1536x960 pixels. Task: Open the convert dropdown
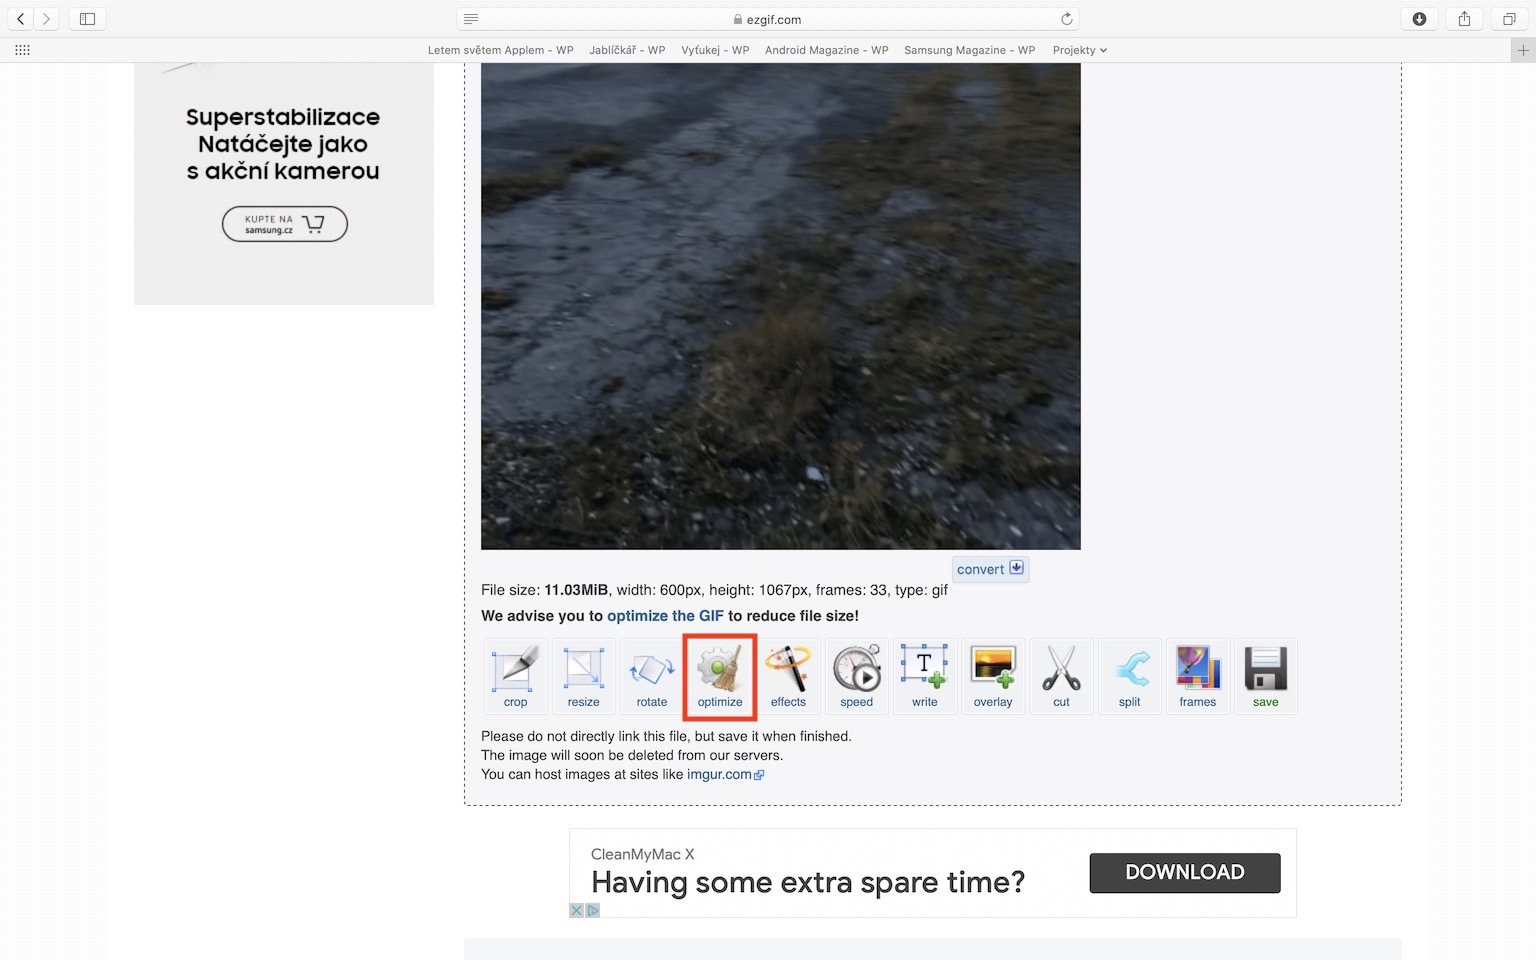click(990, 569)
